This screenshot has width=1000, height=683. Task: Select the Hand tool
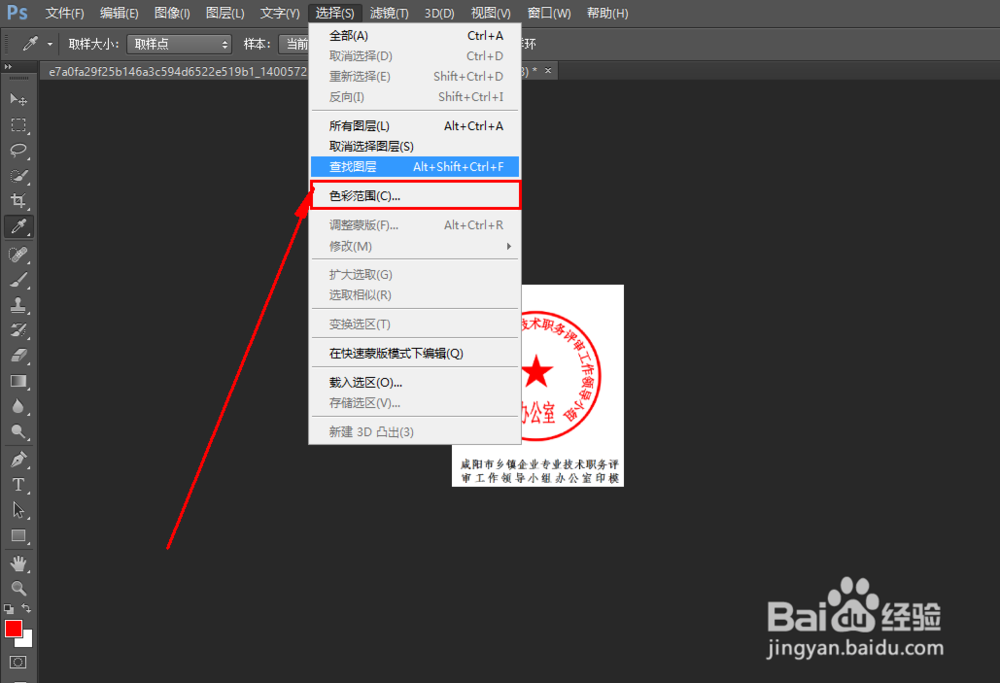click(x=18, y=564)
